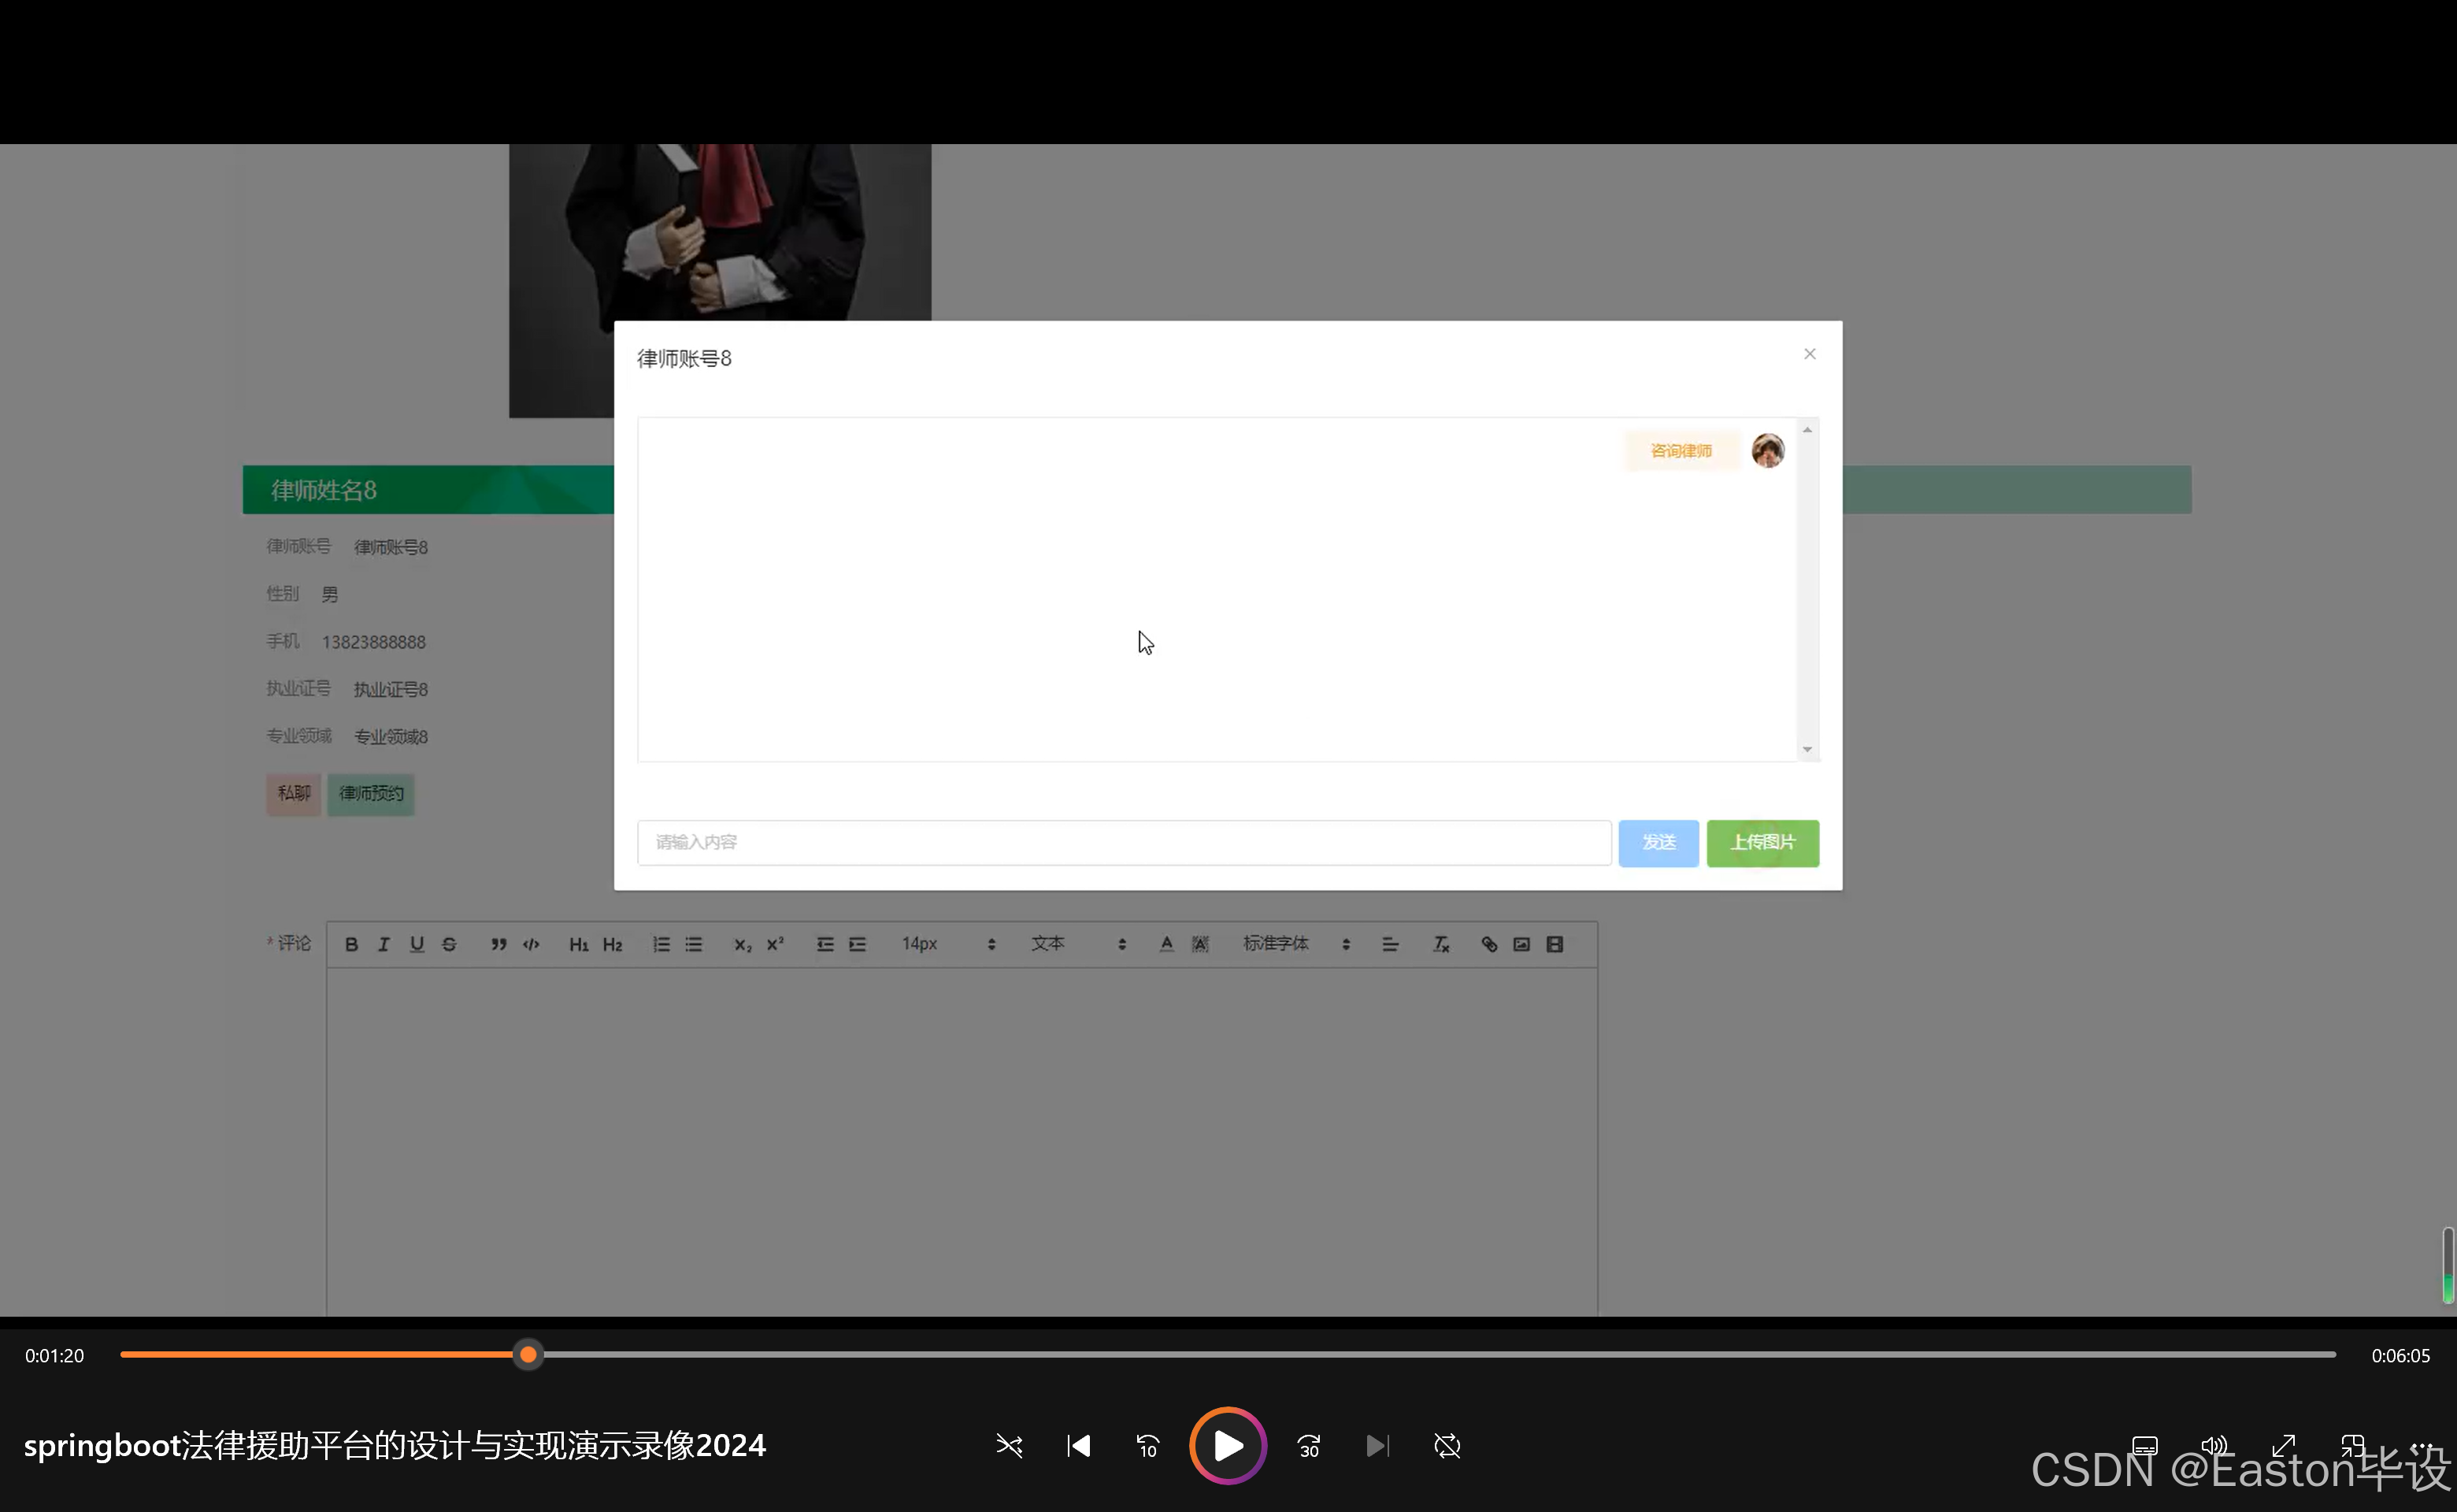2457x1512 pixels.
Task: Close the 律师账号8 chat dialog
Action: 1809,354
